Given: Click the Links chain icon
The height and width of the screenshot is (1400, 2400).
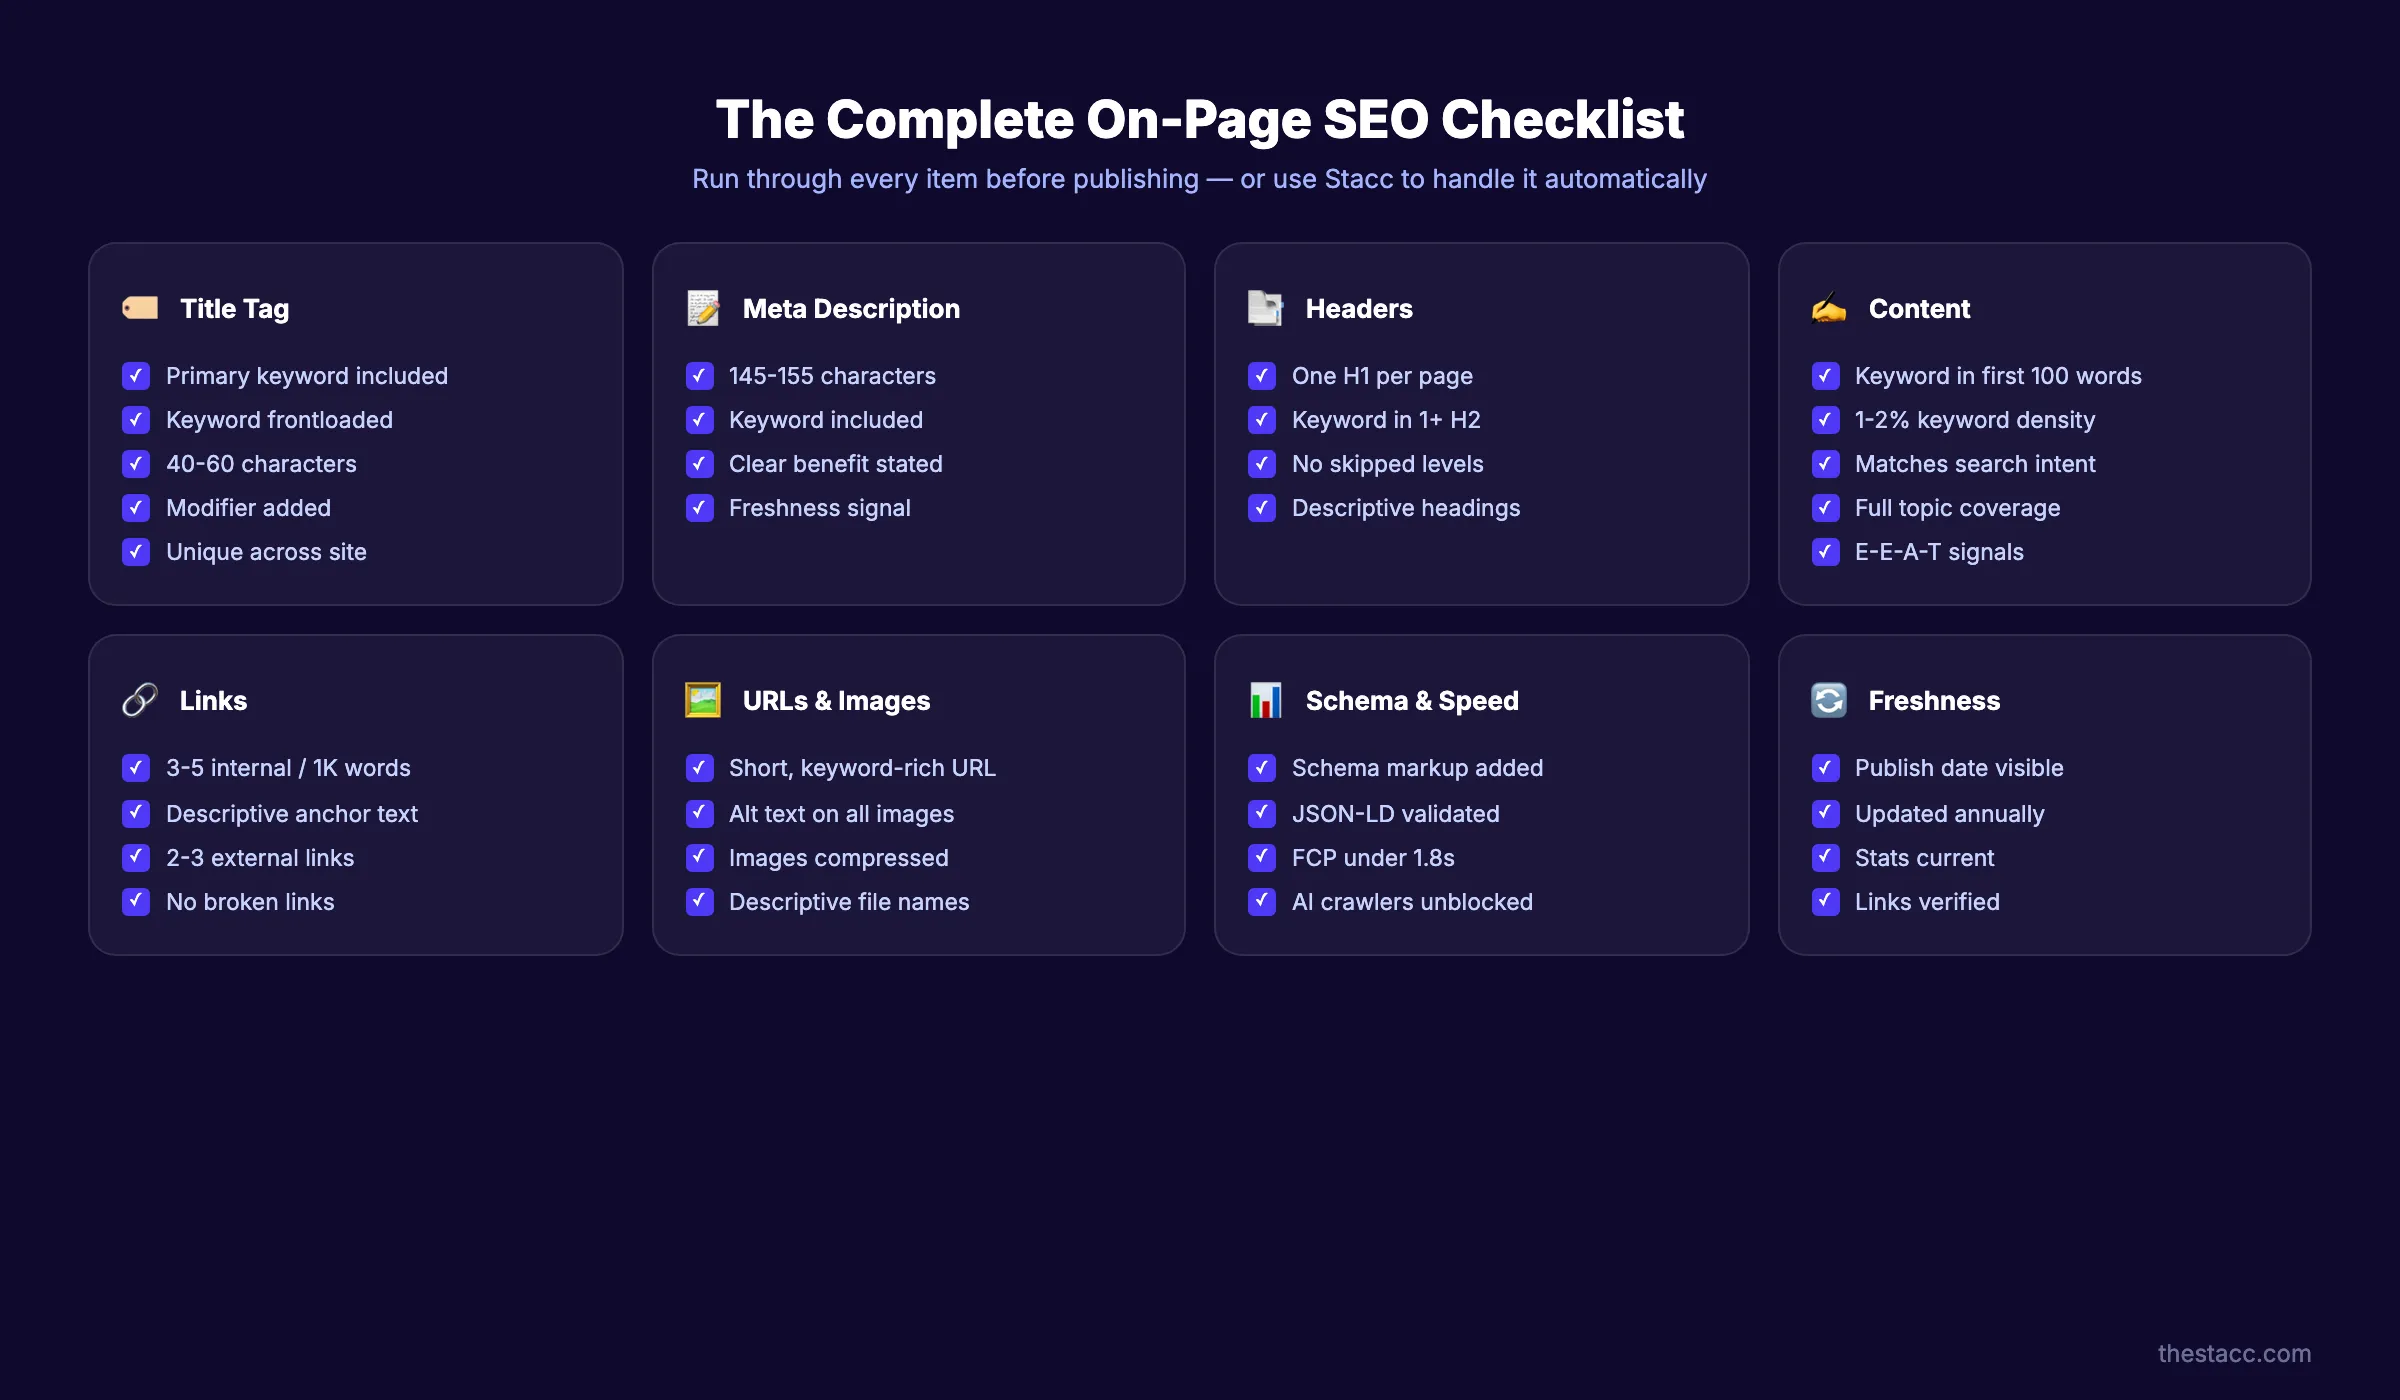Looking at the screenshot, I should 139,700.
